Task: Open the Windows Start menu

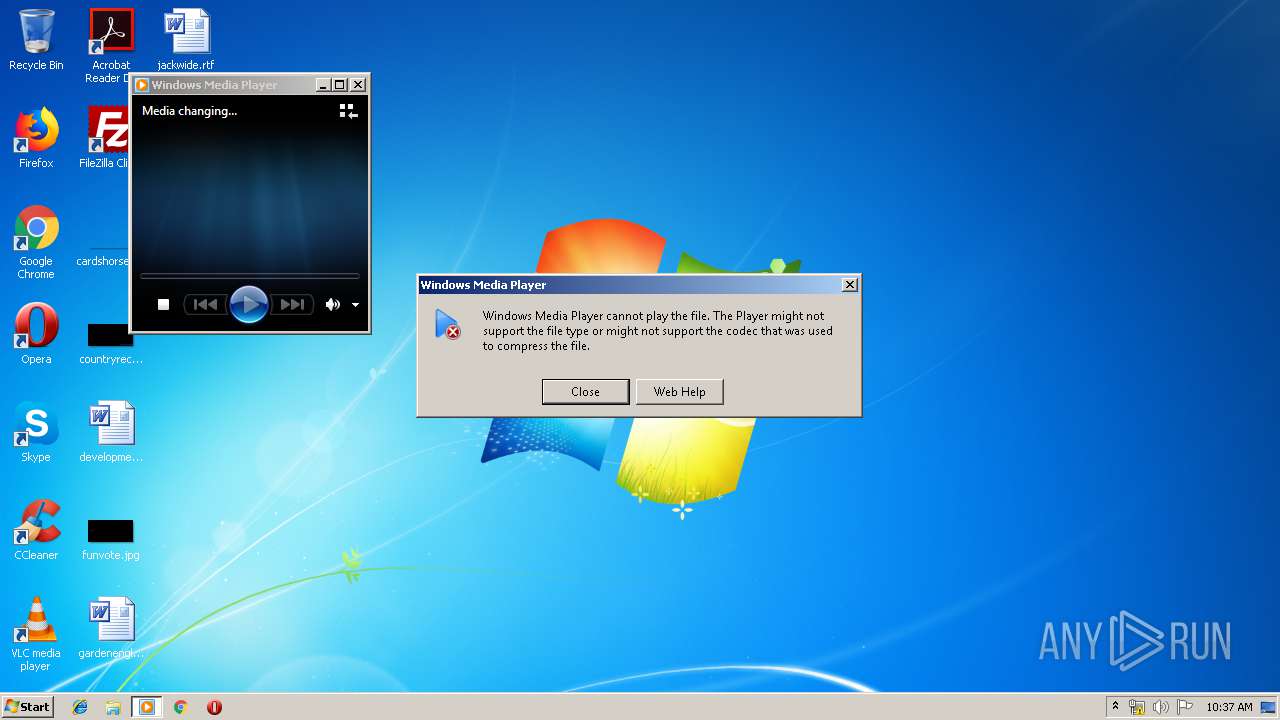Action: (27, 706)
